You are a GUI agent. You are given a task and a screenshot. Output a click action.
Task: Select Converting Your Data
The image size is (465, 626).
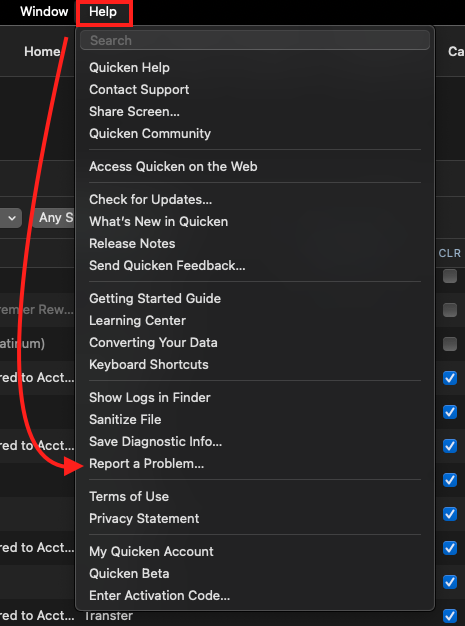[153, 342]
